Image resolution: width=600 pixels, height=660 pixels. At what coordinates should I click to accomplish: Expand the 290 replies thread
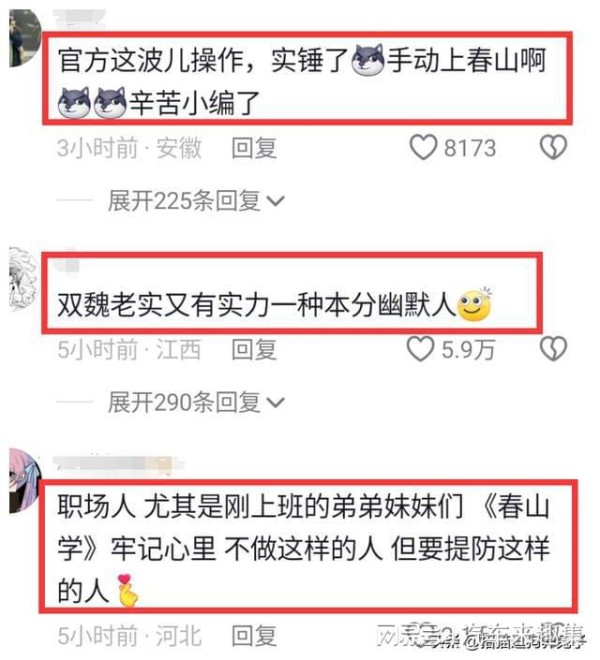(x=196, y=402)
